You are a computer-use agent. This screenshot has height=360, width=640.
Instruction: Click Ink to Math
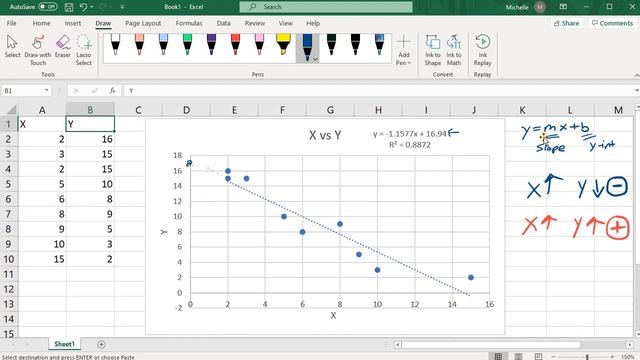coord(453,50)
